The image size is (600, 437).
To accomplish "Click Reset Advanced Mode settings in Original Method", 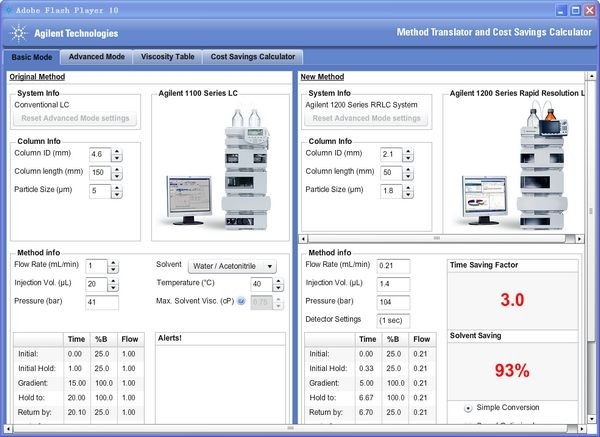I will coord(75,118).
